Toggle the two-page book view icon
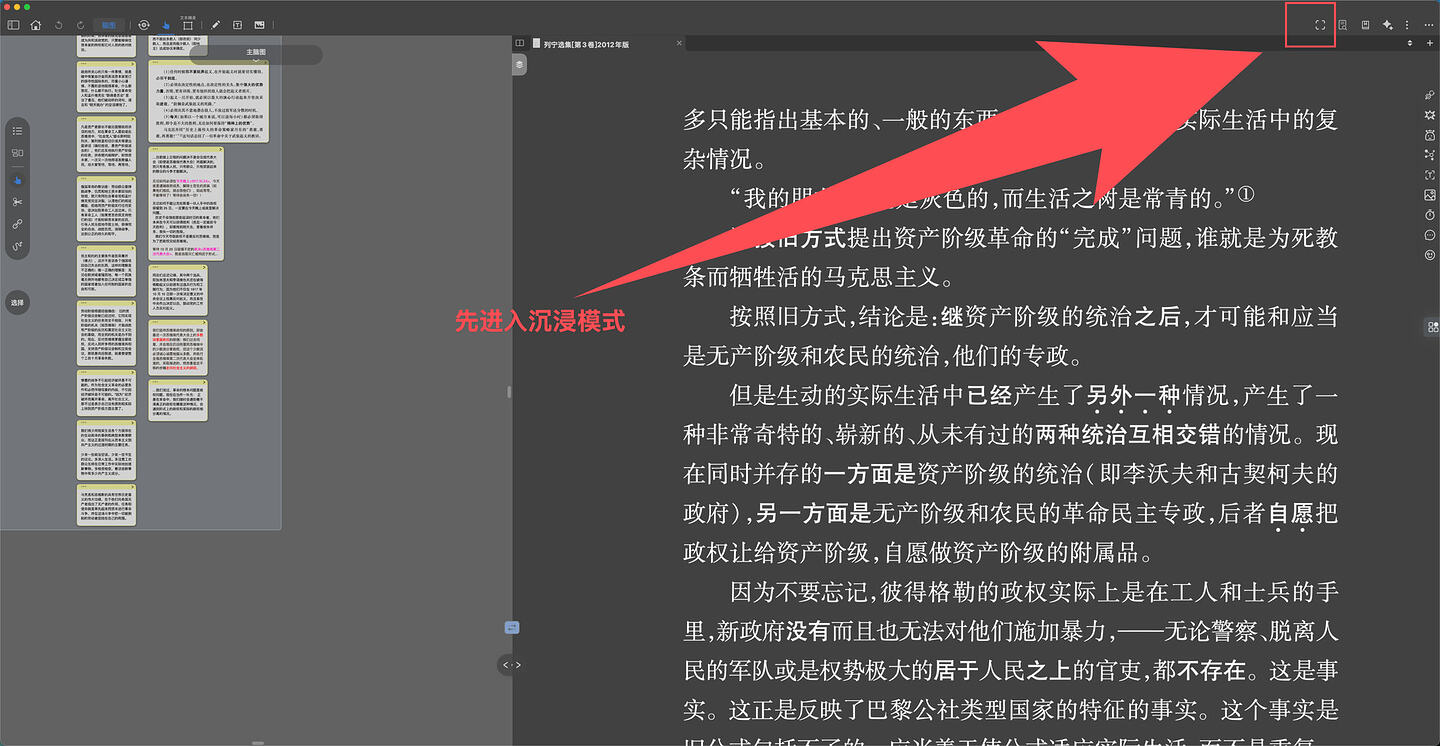The image size is (1440, 746). [519, 44]
